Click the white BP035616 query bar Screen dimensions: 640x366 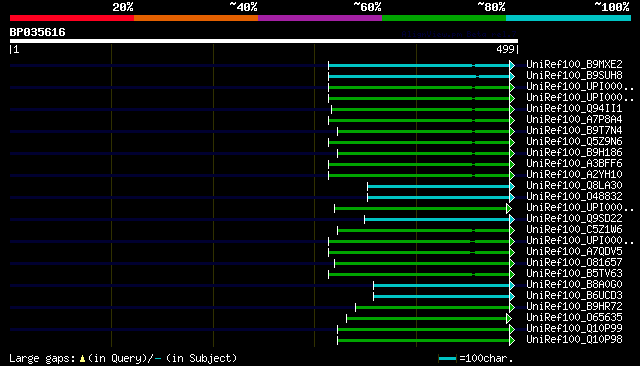pyautogui.click(x=264, y=41)
